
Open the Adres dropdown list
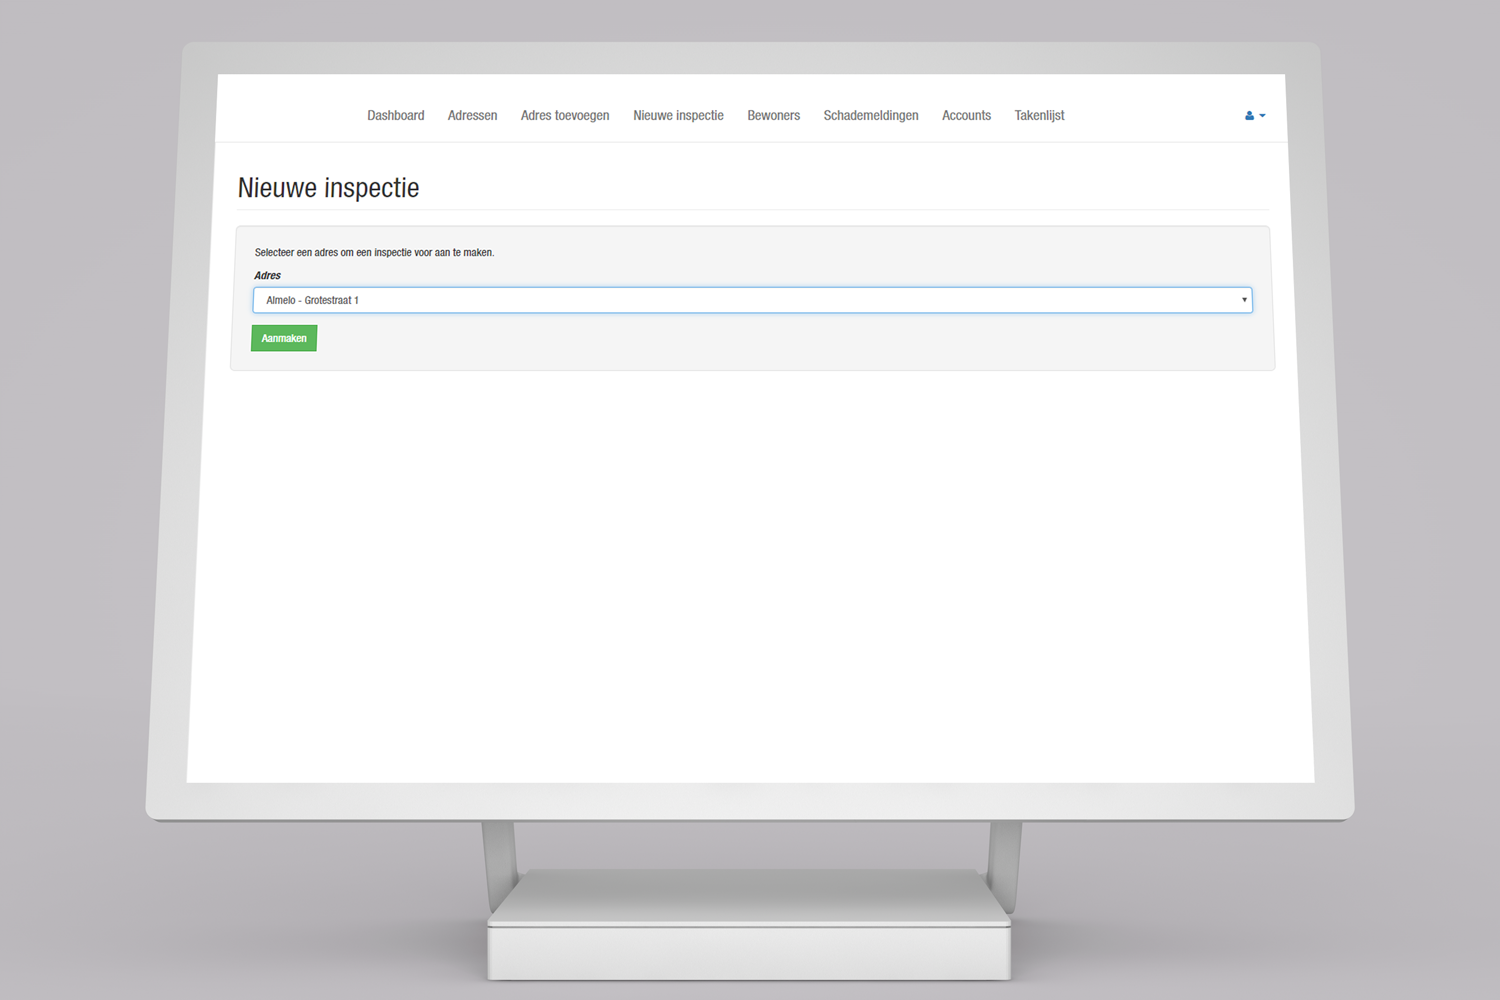[751, 300]
